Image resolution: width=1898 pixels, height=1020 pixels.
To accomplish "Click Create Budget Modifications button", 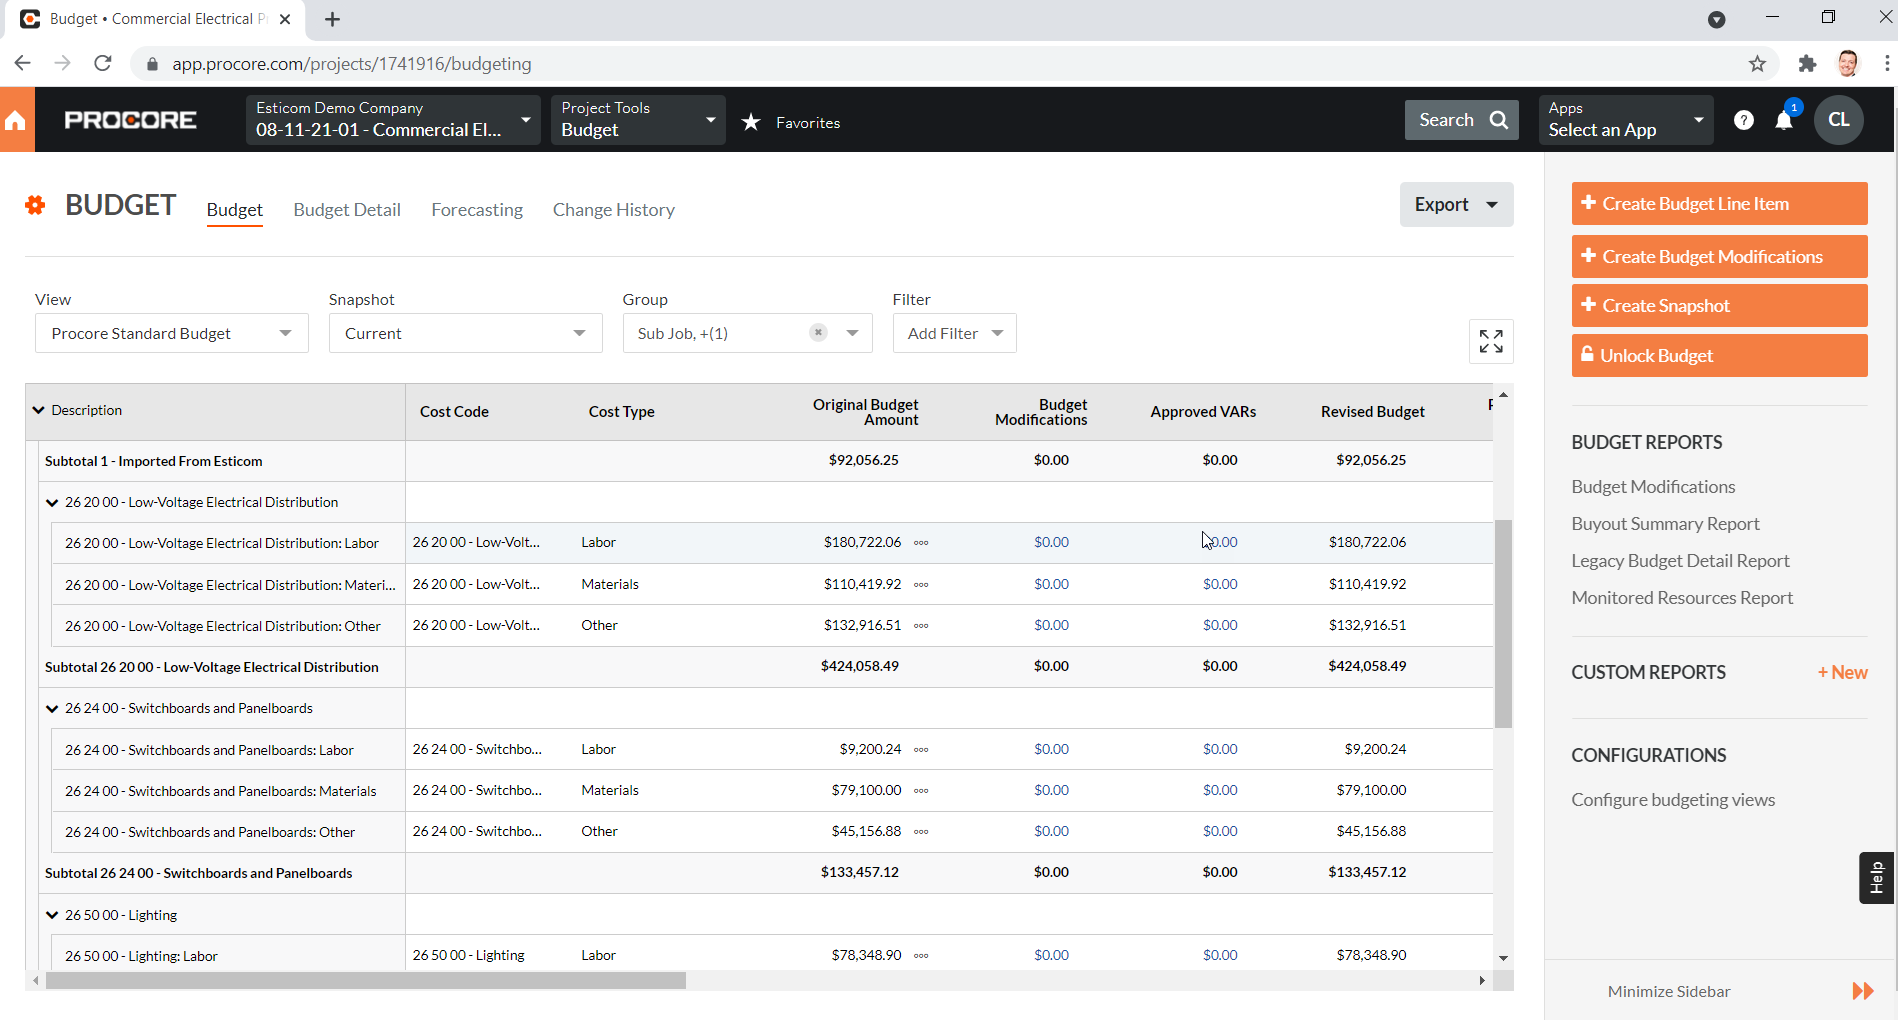I will click(x=1720, y=256).
